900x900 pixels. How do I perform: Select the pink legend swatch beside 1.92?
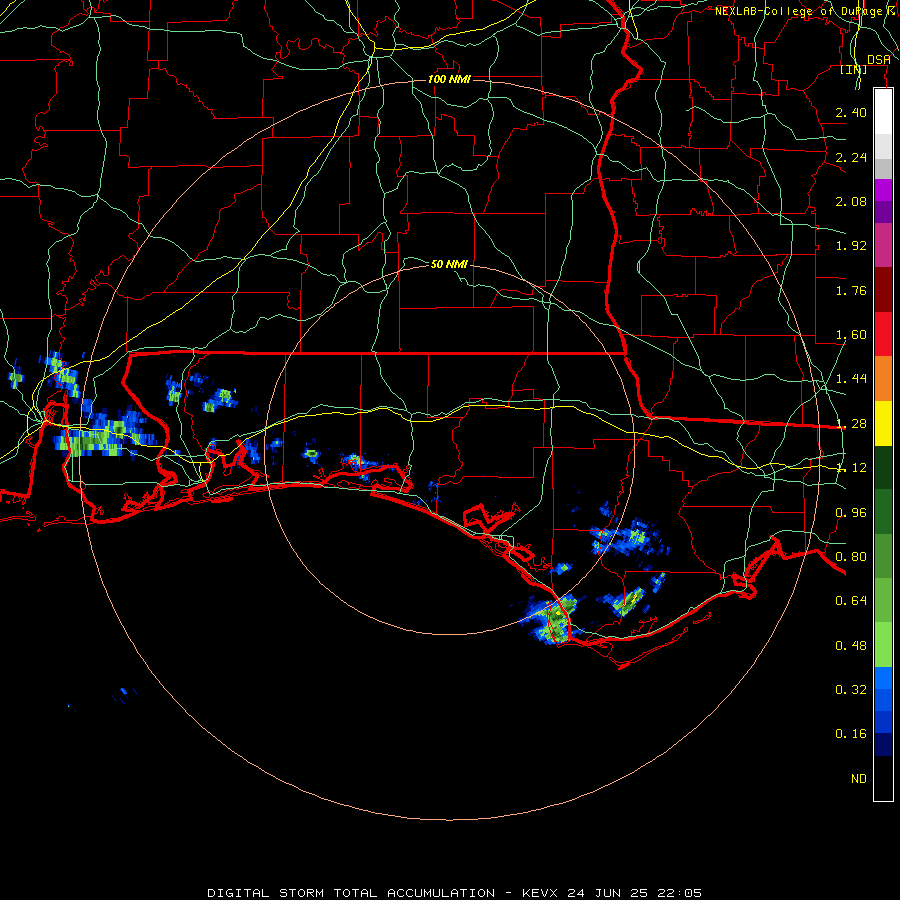[883, 245]
